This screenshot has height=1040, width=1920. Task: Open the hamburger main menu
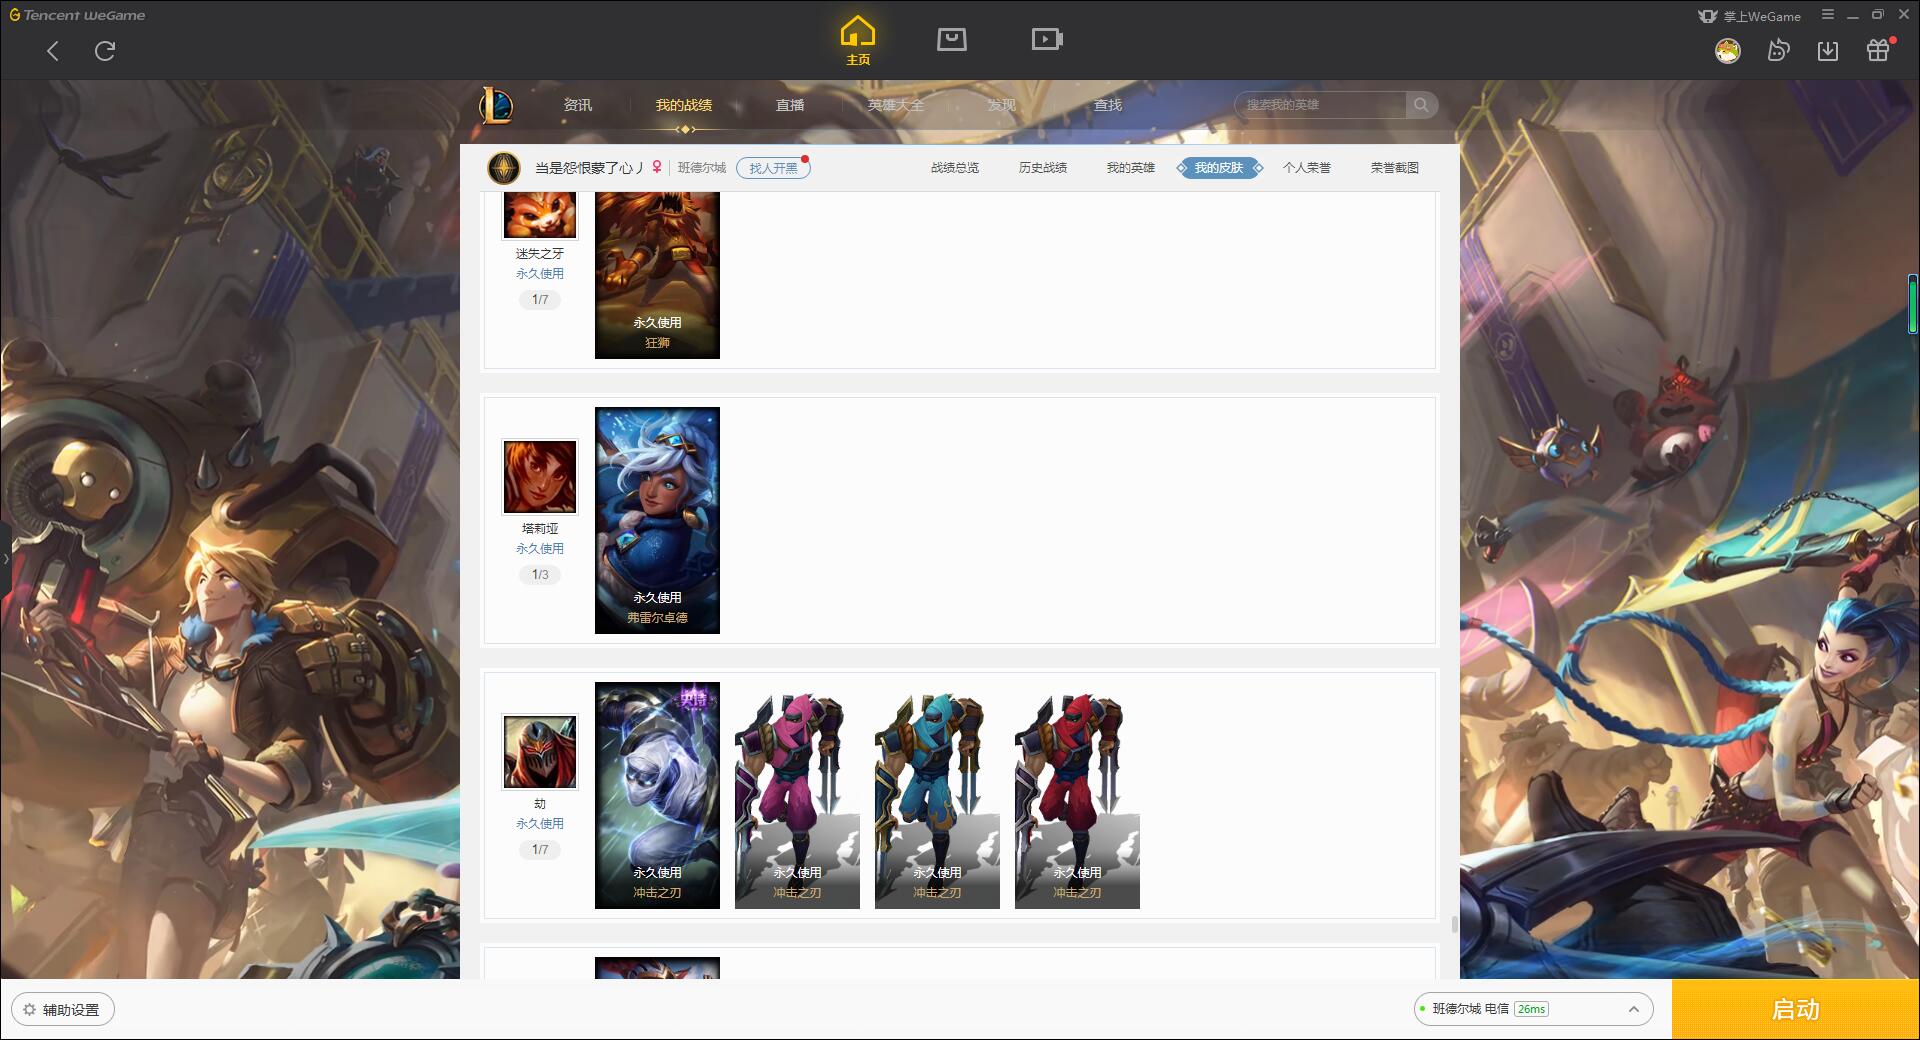pos(1828,15)
